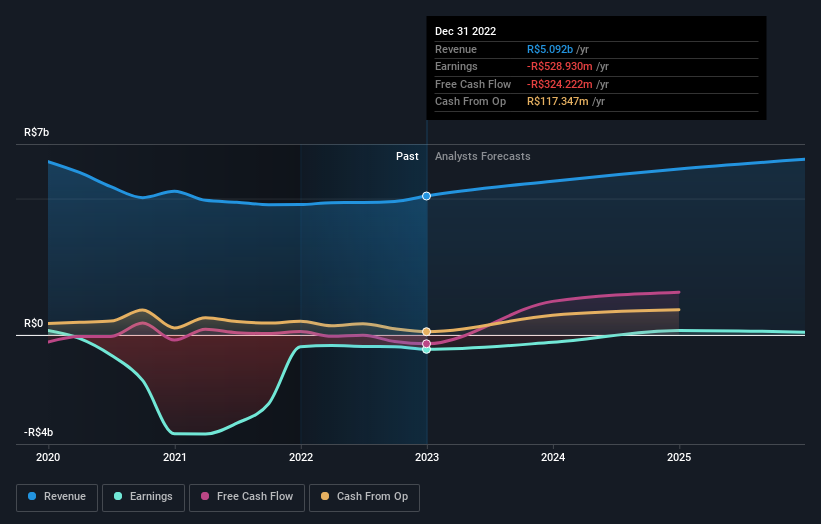Click the Cash From Op marker at 2023
The height and width of the screenshot is (524, 821).
(427, 331)
